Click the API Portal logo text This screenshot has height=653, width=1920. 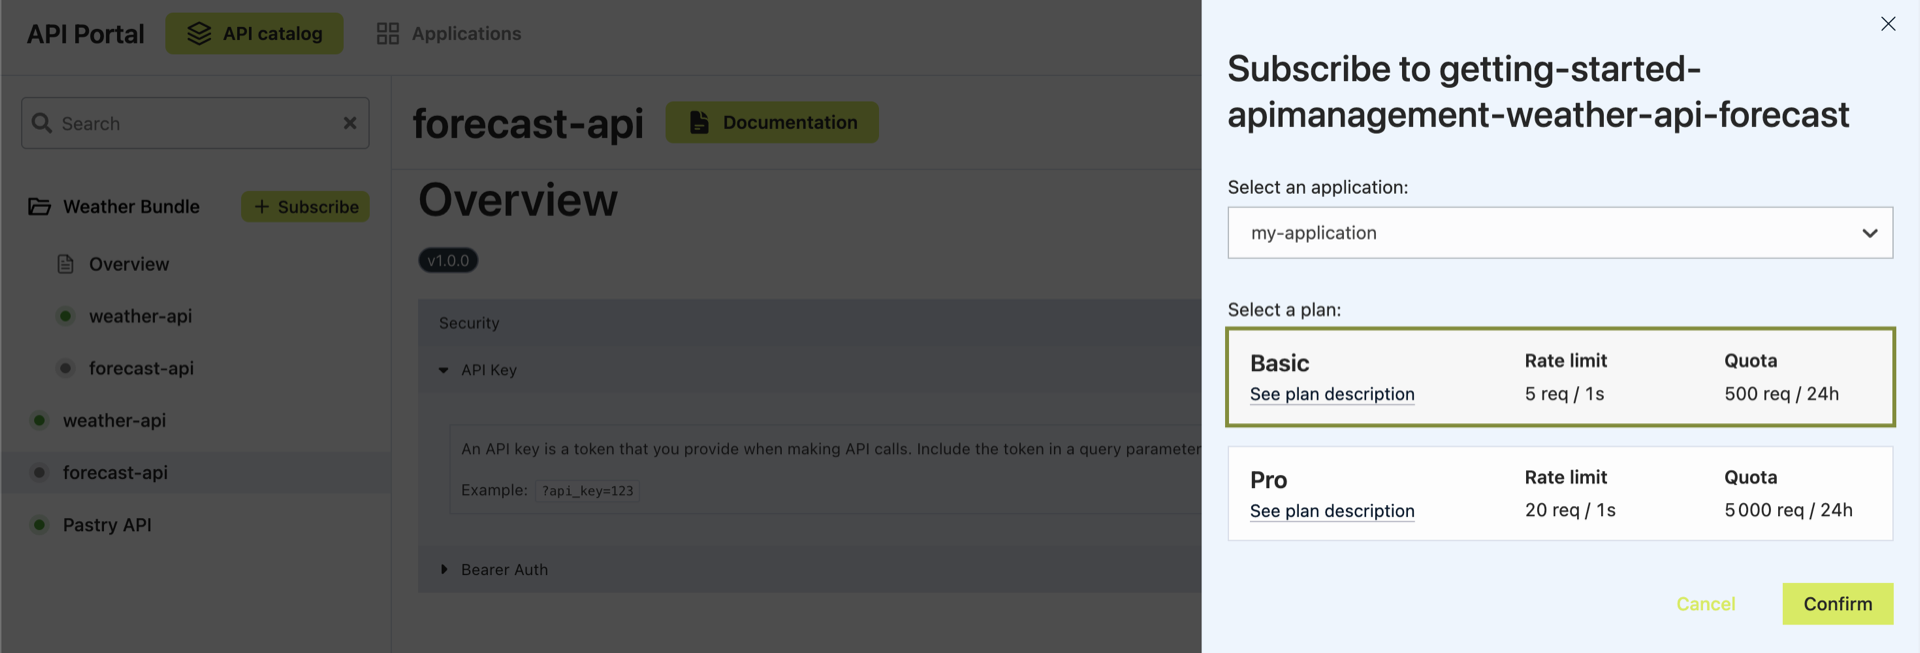click(x=85, y=34)
